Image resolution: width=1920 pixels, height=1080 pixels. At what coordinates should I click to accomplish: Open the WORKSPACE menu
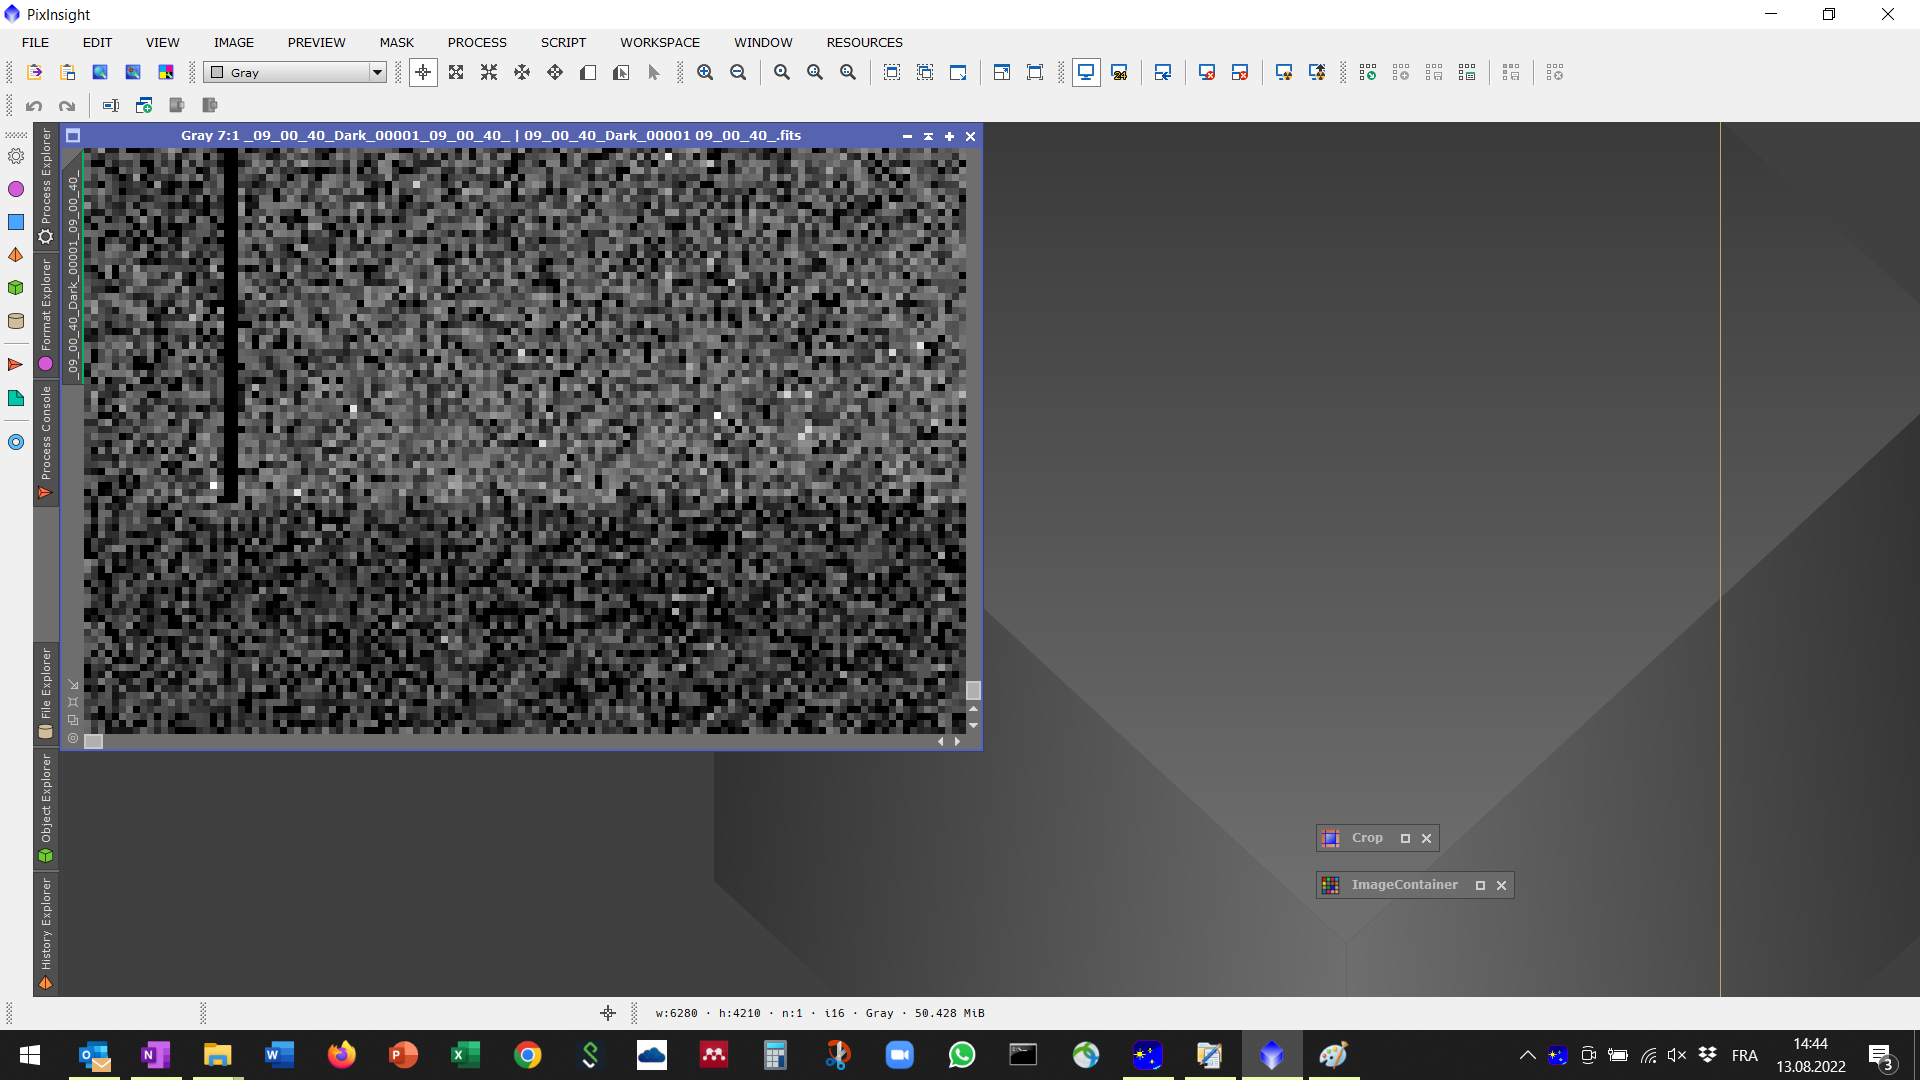click(x=660, y=42)
